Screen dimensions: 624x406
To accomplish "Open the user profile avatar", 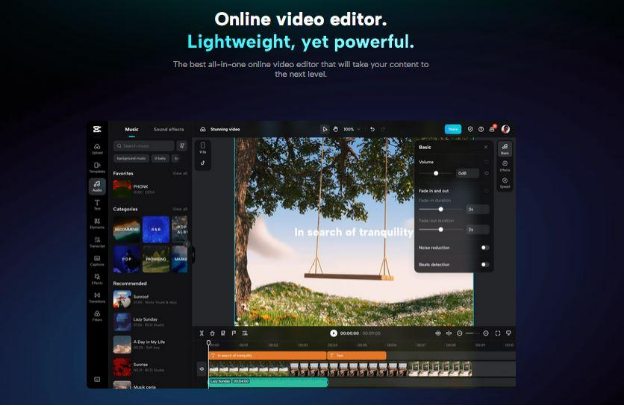I will click(505, 129).
